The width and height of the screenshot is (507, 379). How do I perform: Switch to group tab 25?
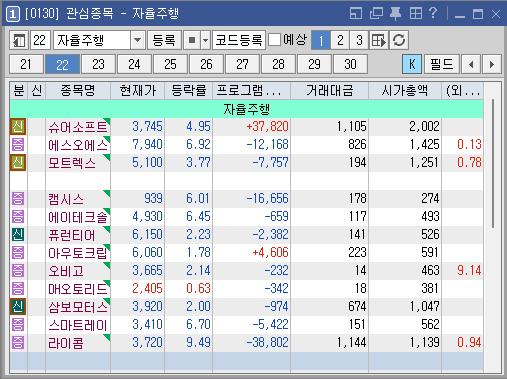point(170,64)
